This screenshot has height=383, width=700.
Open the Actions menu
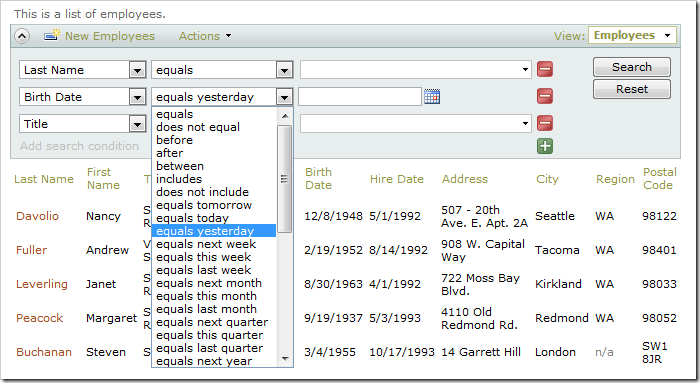(205, 36)
